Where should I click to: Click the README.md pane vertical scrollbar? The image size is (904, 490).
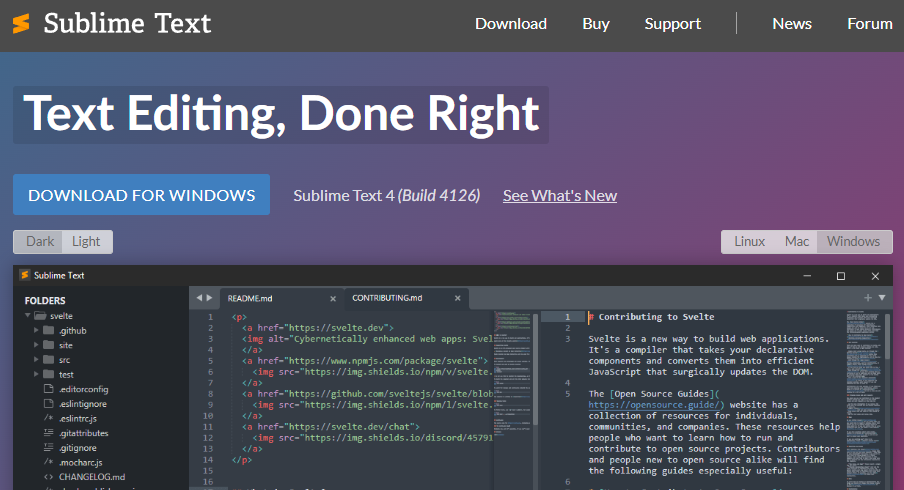pos(535,369)
